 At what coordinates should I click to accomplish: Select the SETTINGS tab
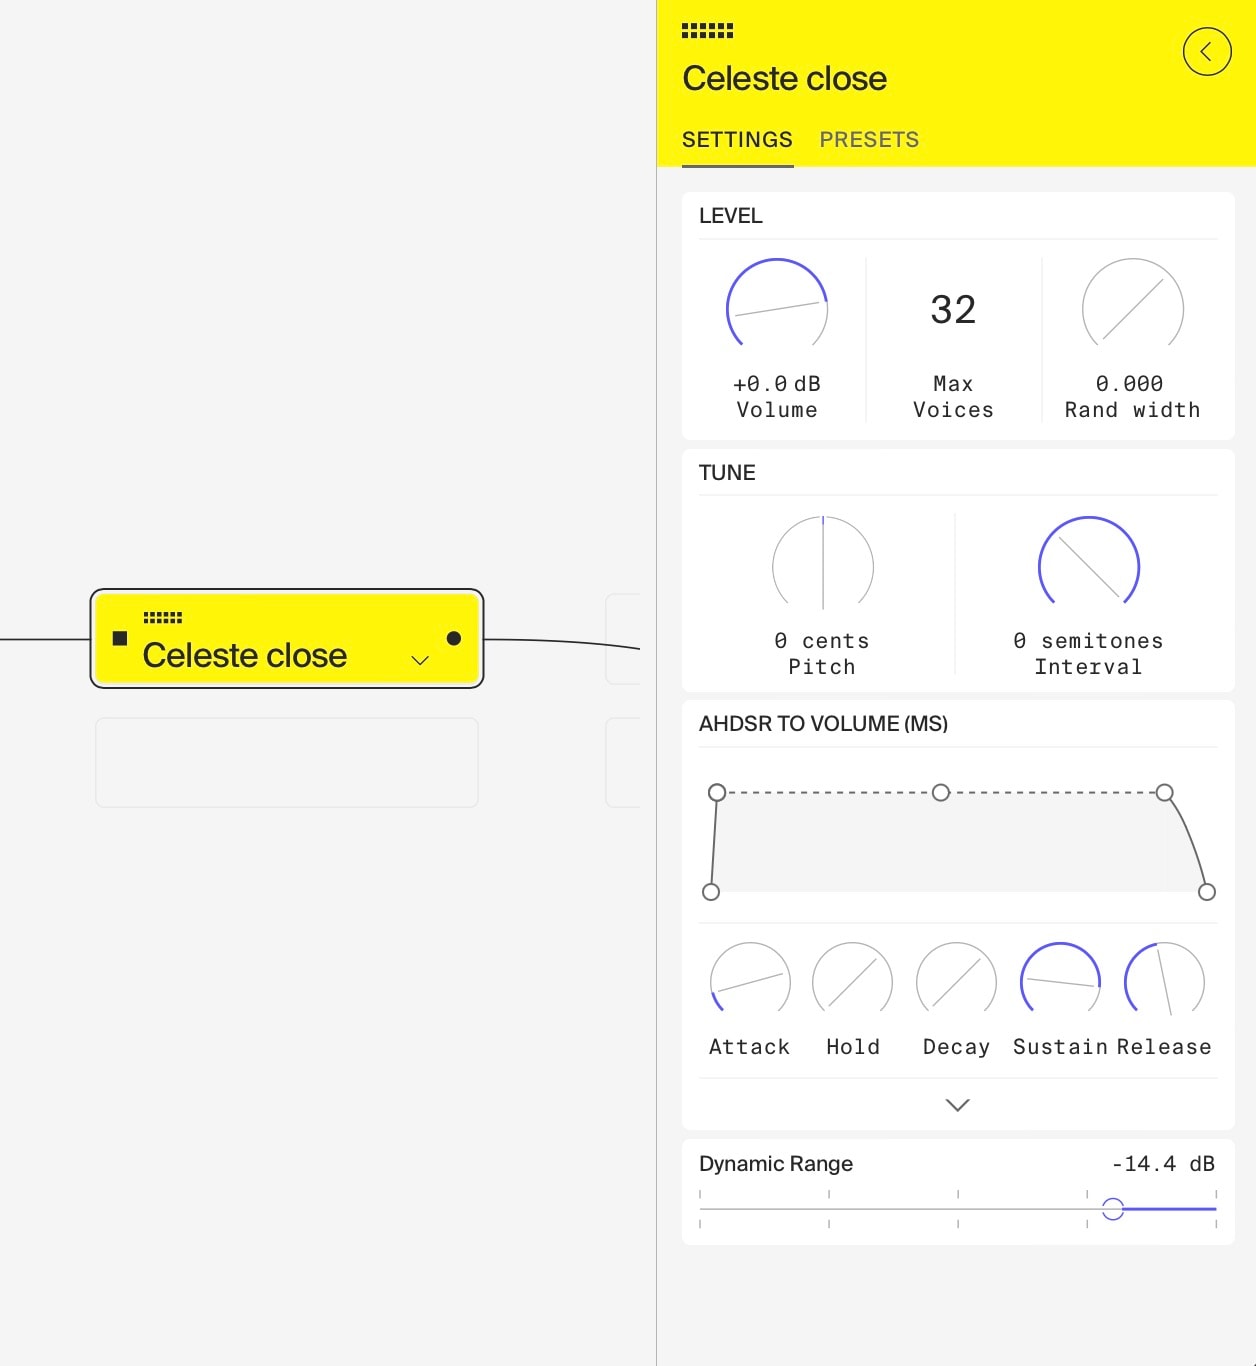click(x=737, y=140)
